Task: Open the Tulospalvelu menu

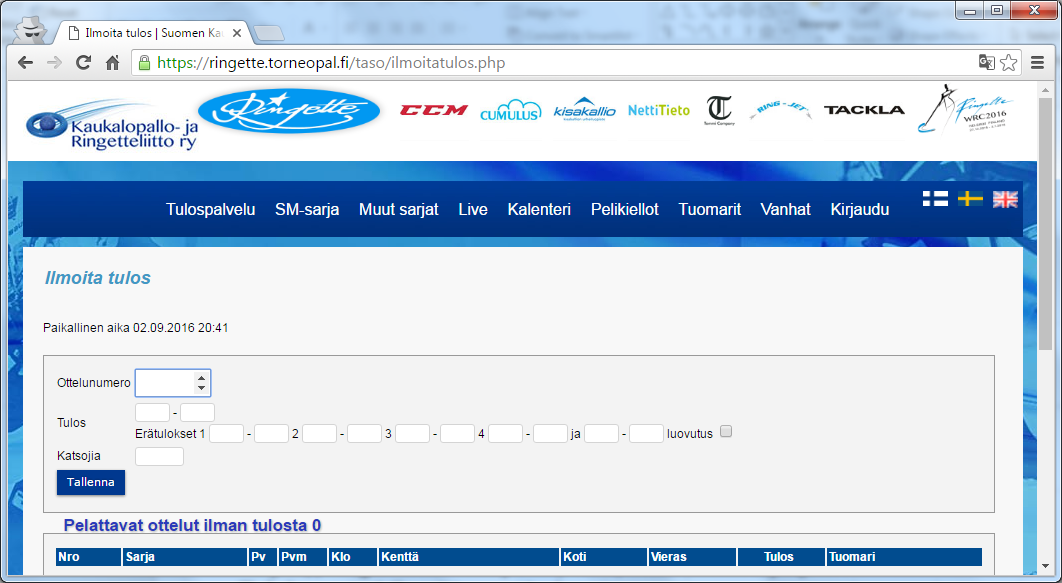Action: pyautogui.click(x=211, y=210)
